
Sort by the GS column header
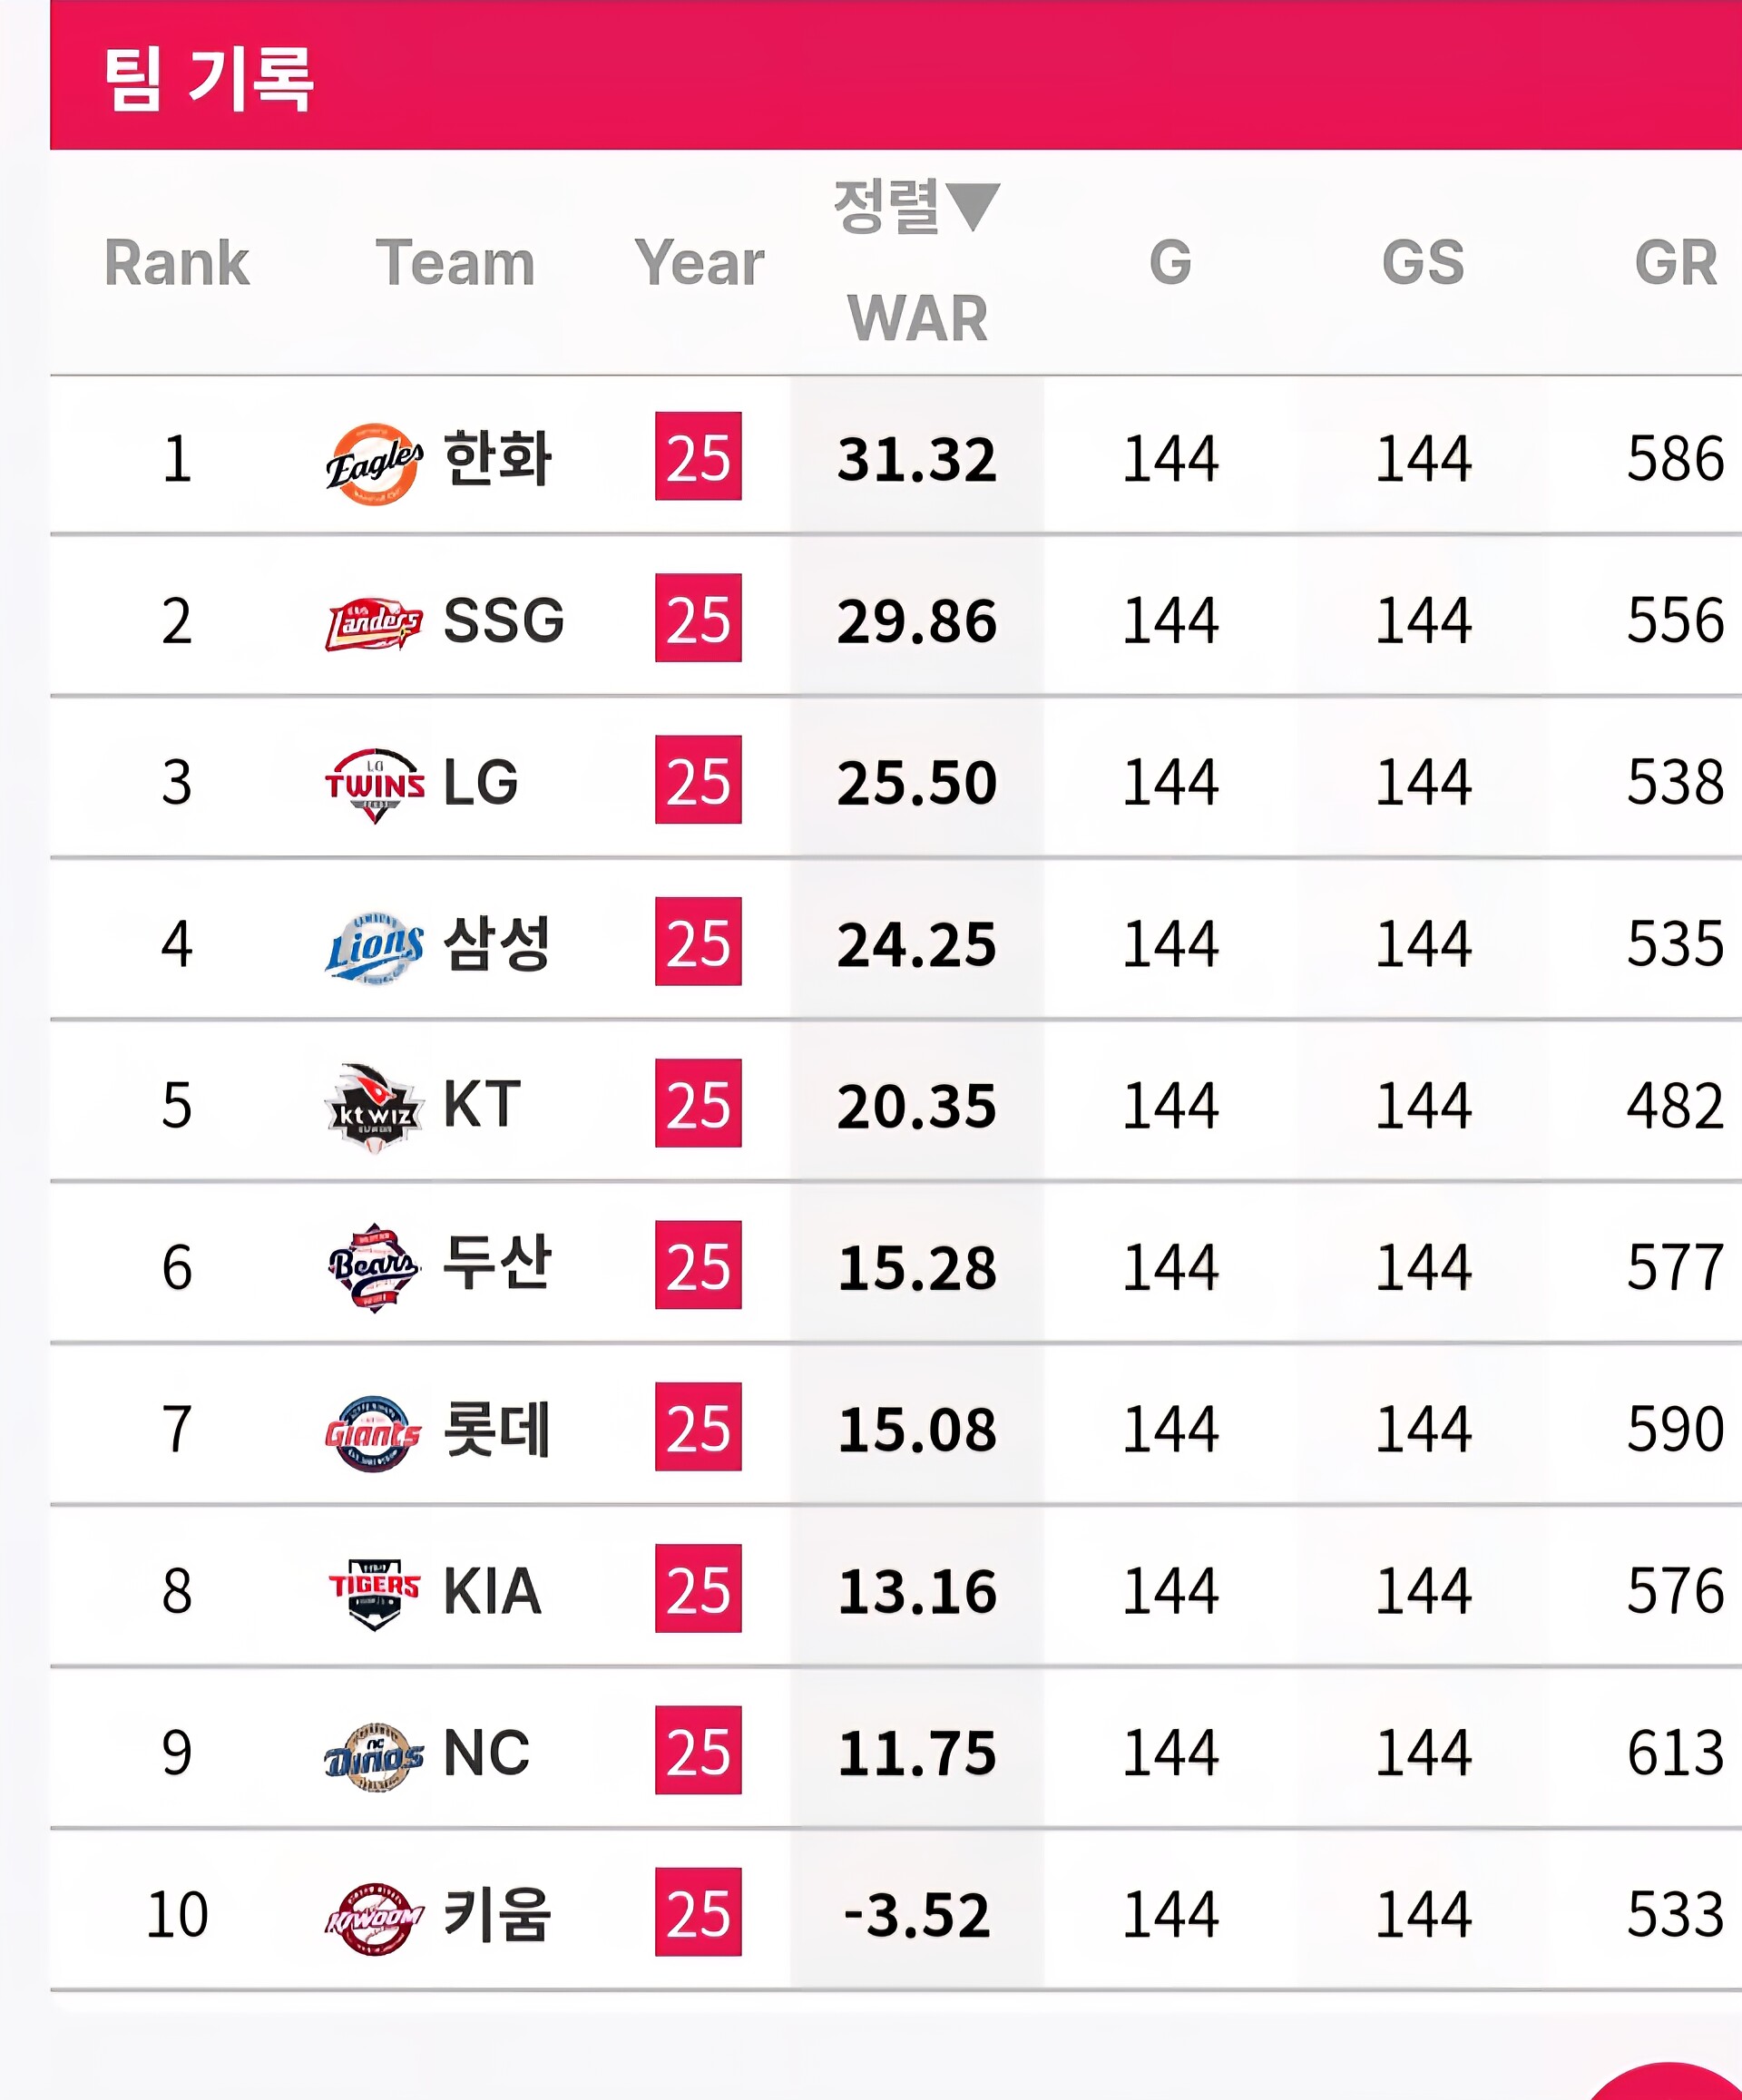[x=1423, y=263]
